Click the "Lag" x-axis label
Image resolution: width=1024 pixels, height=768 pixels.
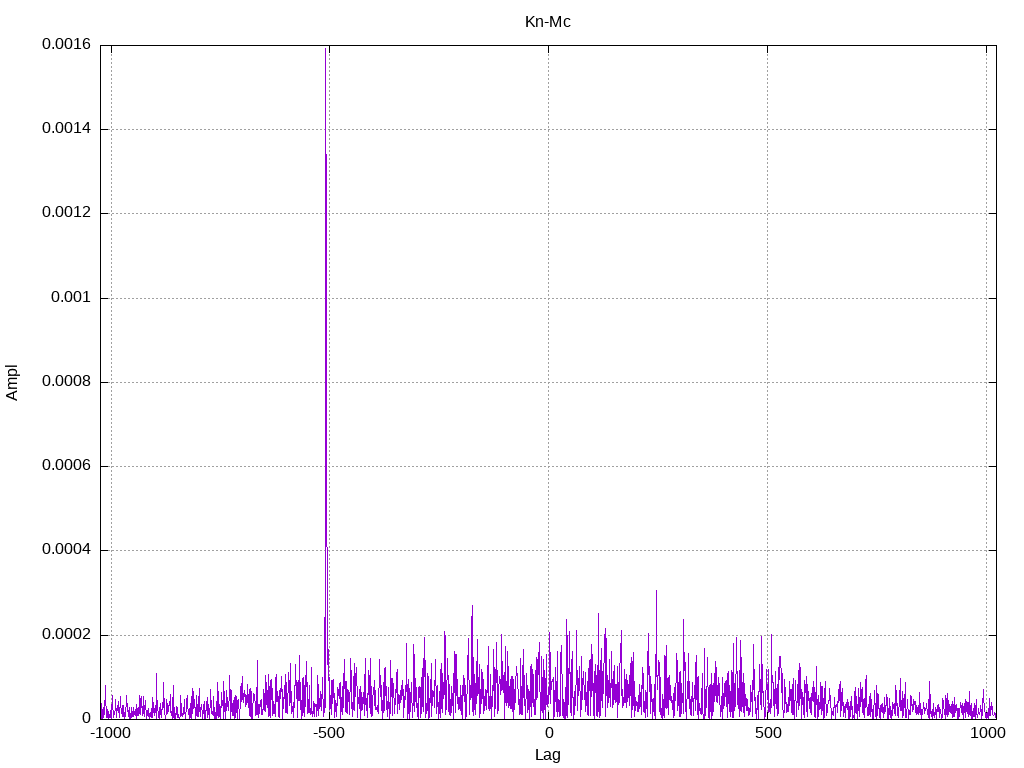point(547,755)
